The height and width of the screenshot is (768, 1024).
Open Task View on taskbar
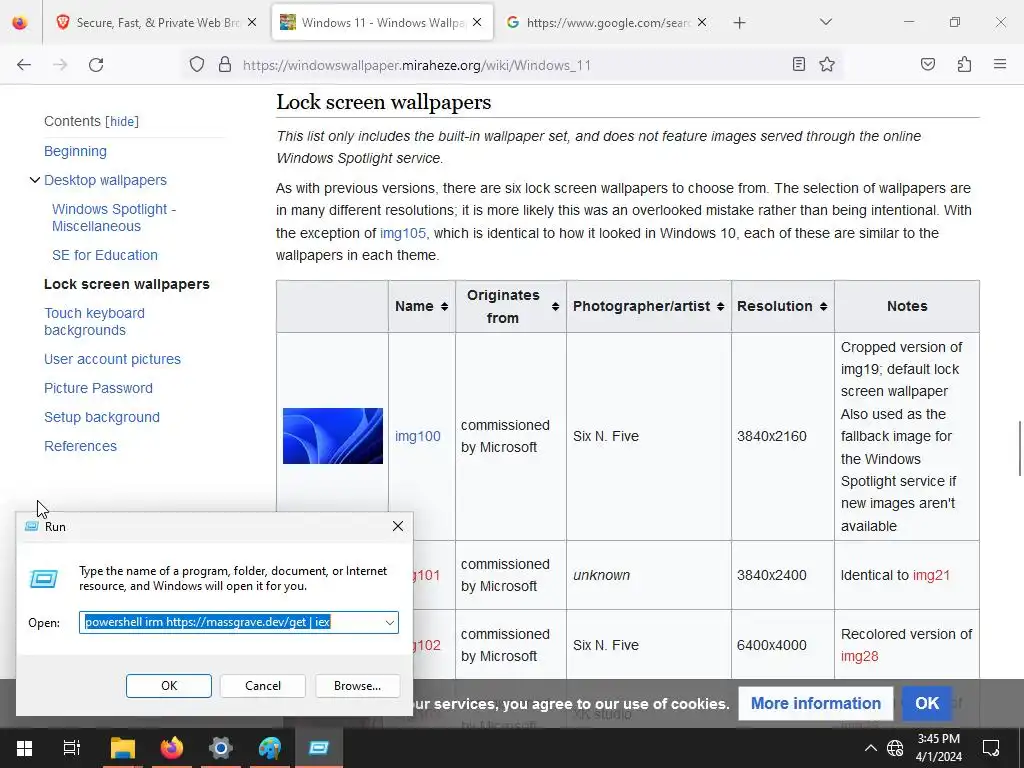click(72, 748)
